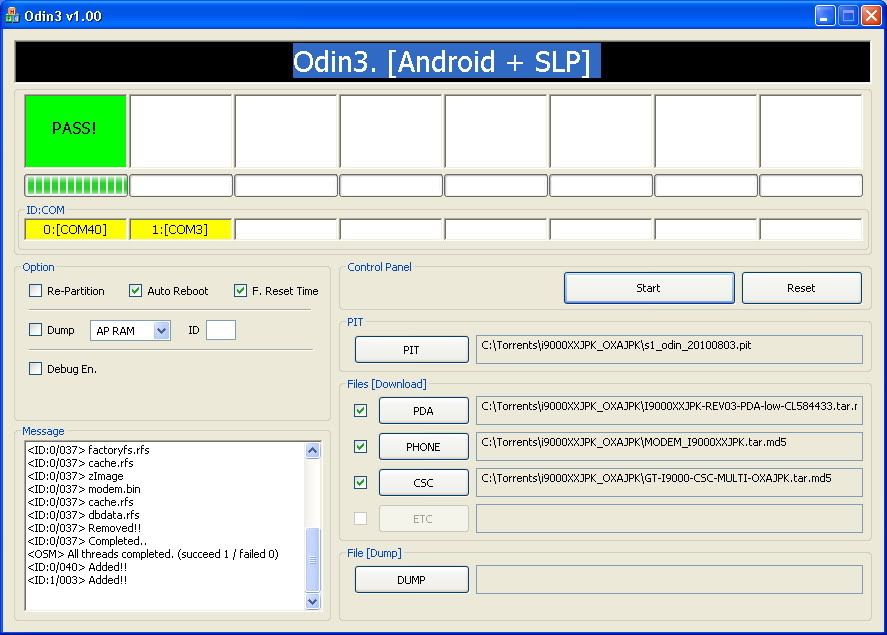Image resolution: width=887 pixels, height=635 pixels.
Task: Click the 'modem.bin' log line
Action: coord(84,489)
